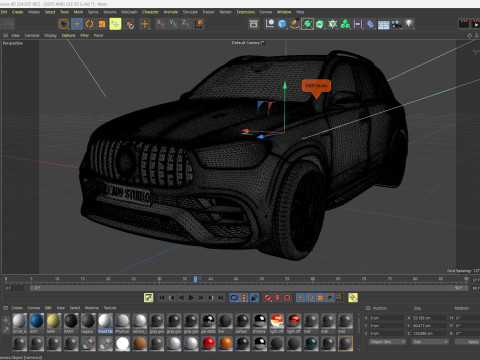Select the yellow material swatch
Screen dimensions: 480x360
click(x=53, y=321)
